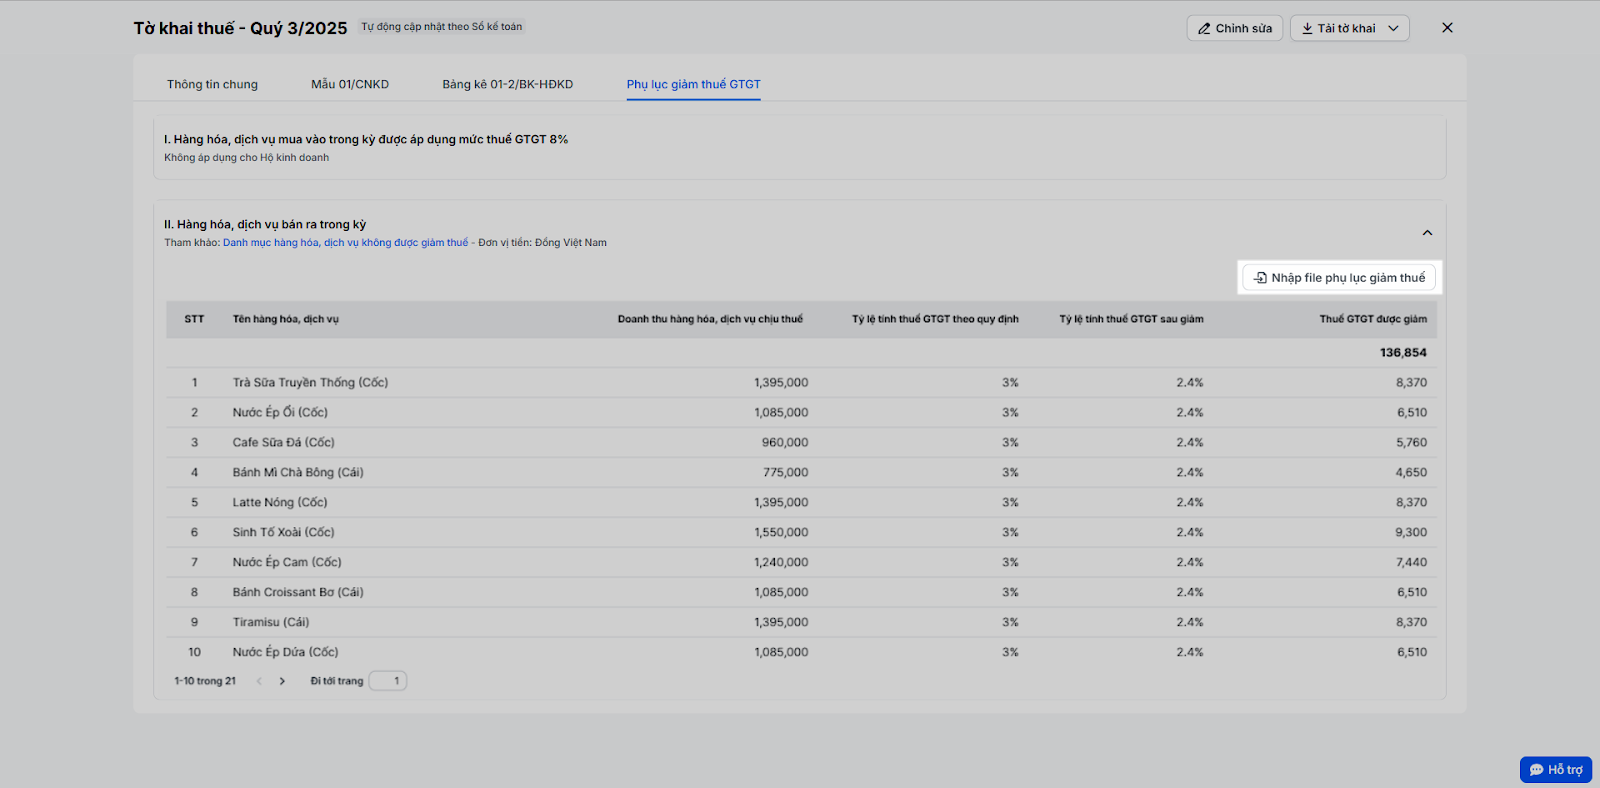Viewport: 1600px width, 788px height.
Task: Collapse section II with the chevron
Action: (1427, 233)
